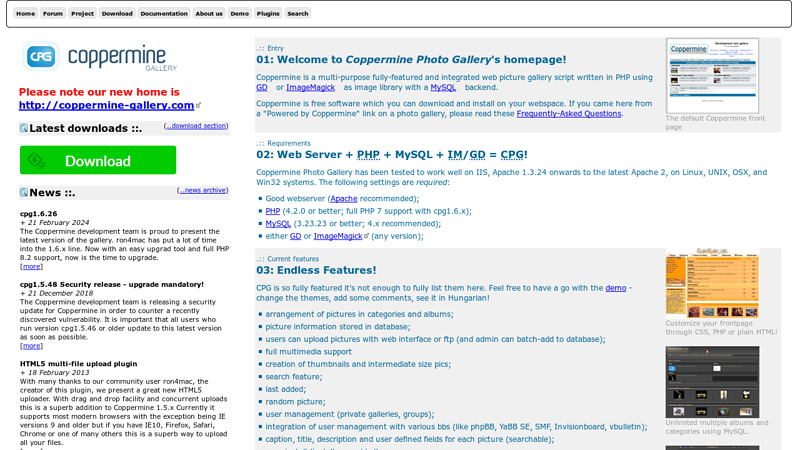This screenshot has height=450, width=800.
Task: Click the GD link in requirements list
Action: tap(295, 236)
